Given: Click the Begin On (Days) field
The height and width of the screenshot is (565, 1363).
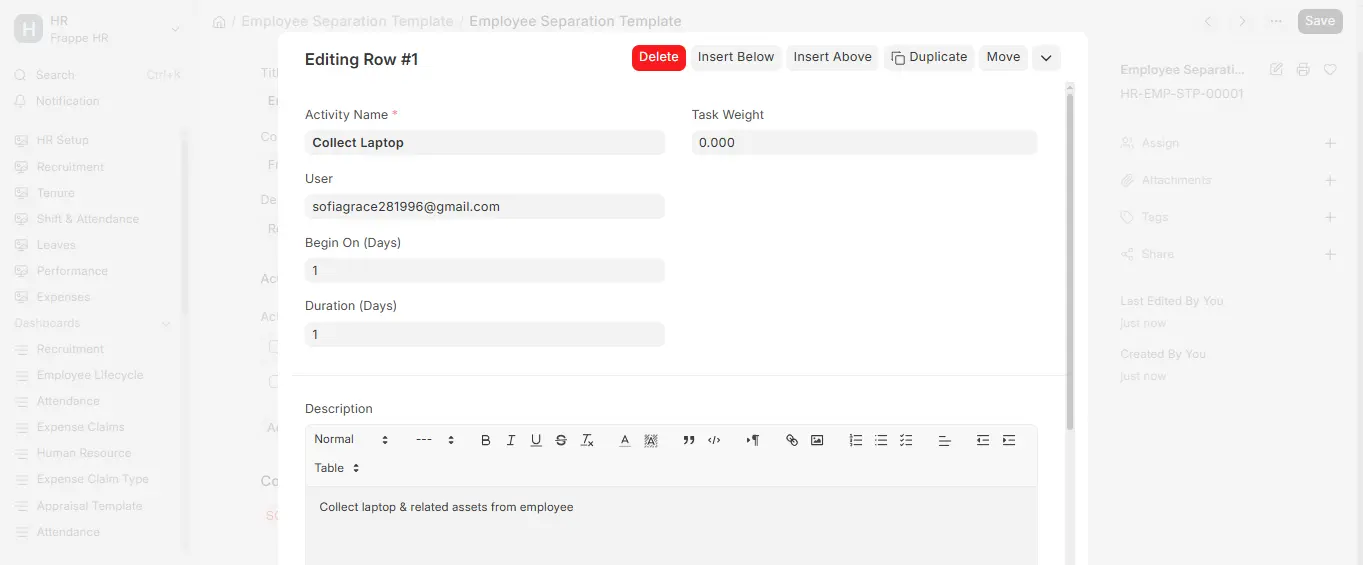Looking at the screenshot, I should 484,271.
